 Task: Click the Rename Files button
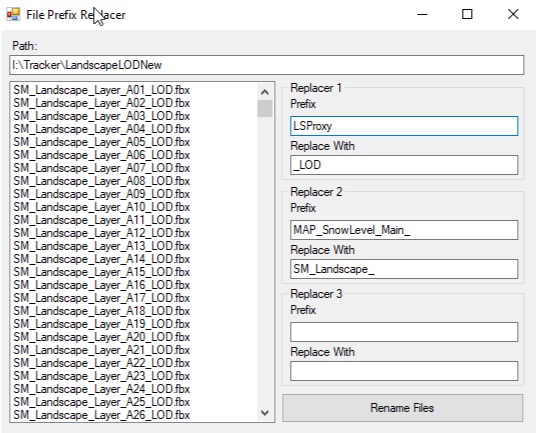coord(402,408)
